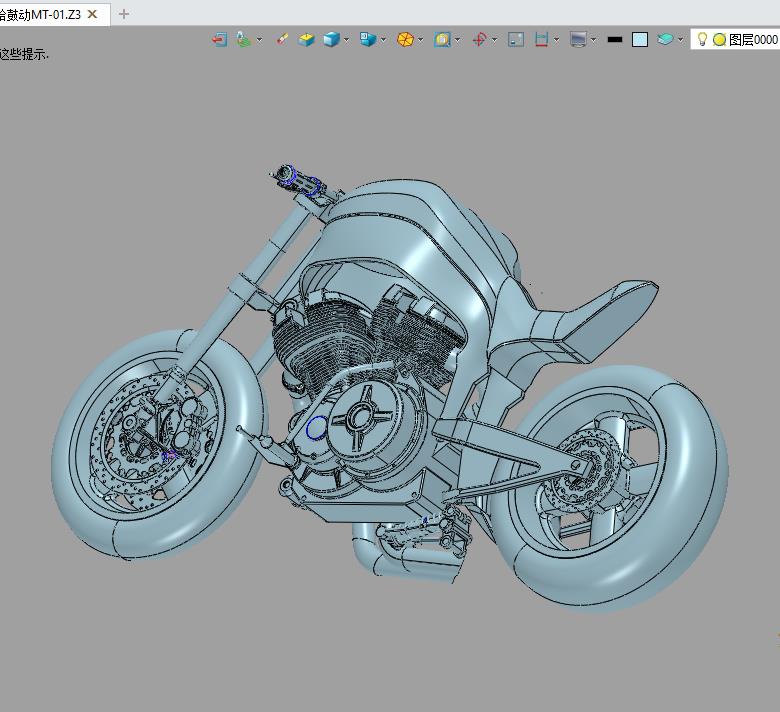Toggle the yellow circle layer status icon
The width and height of the screenshot is (780, 712).
[718, 40]
